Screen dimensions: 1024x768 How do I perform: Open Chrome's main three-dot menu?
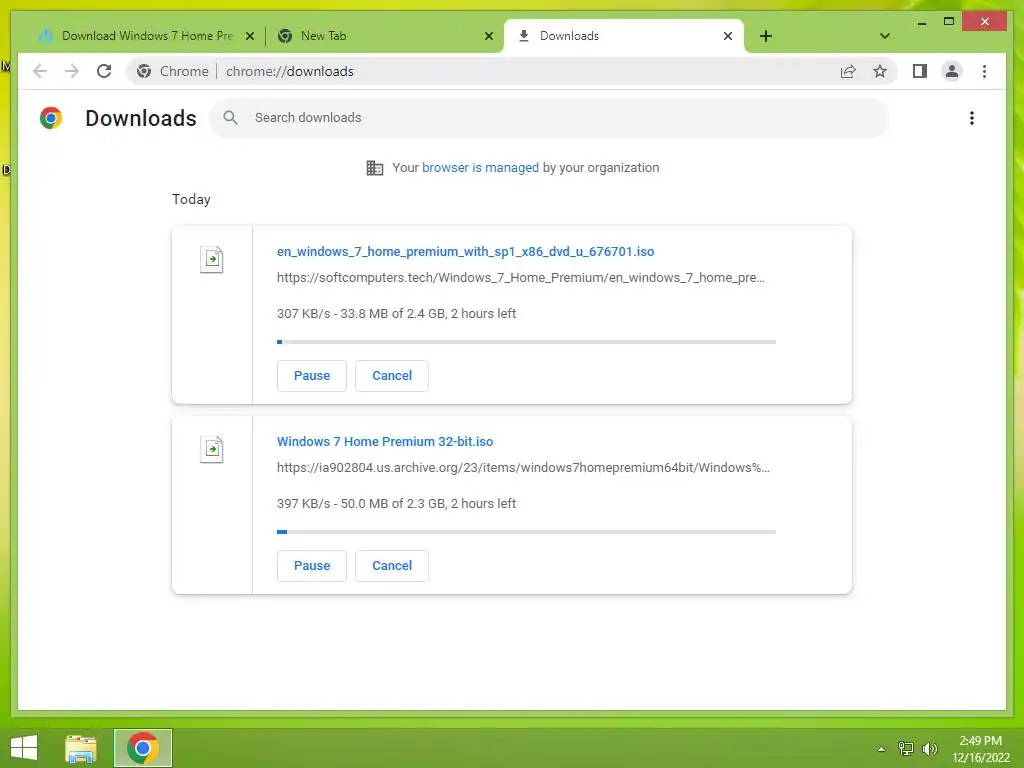coord(984,71)
